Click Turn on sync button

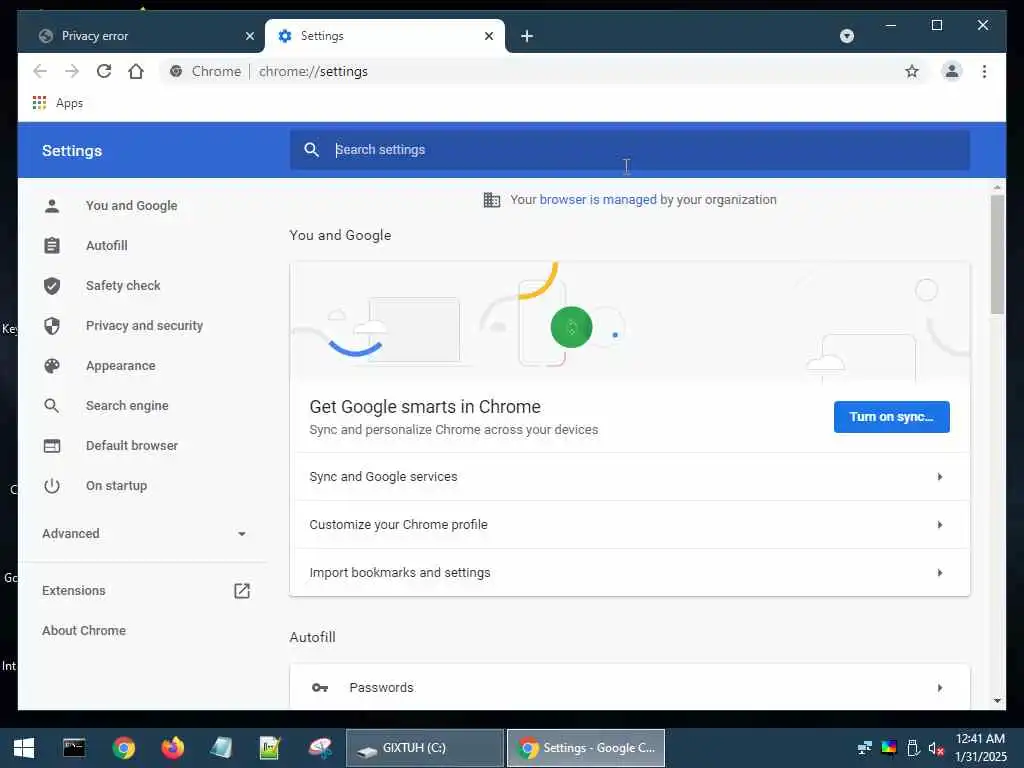[891, 417]
